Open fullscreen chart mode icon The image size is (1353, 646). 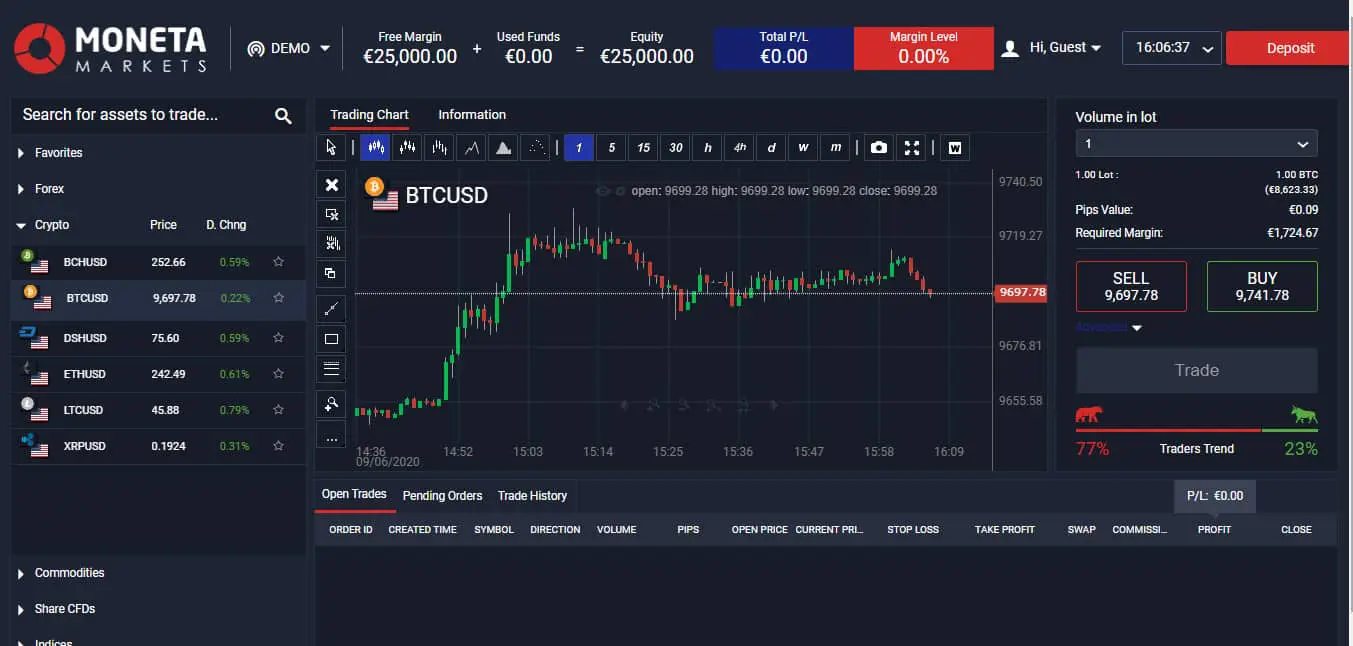point(911,148)
